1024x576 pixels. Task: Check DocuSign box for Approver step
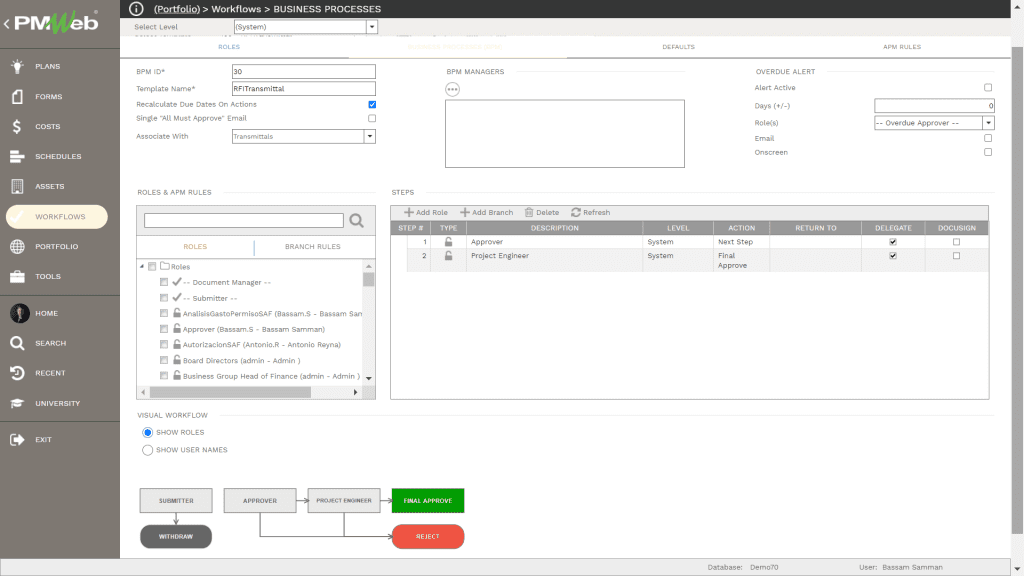coord(957,242)
